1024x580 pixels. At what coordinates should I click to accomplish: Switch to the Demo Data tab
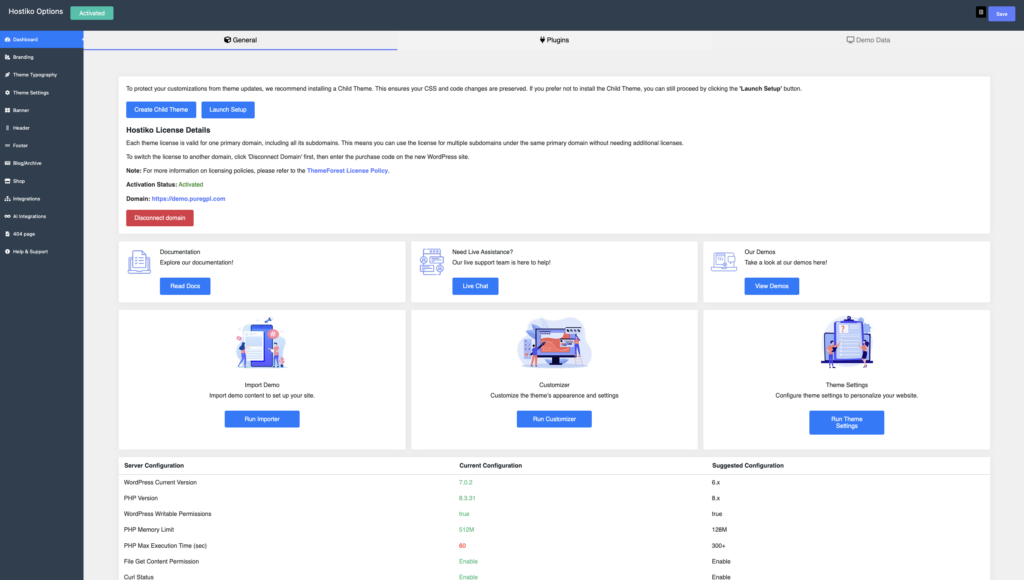[868, 40]
